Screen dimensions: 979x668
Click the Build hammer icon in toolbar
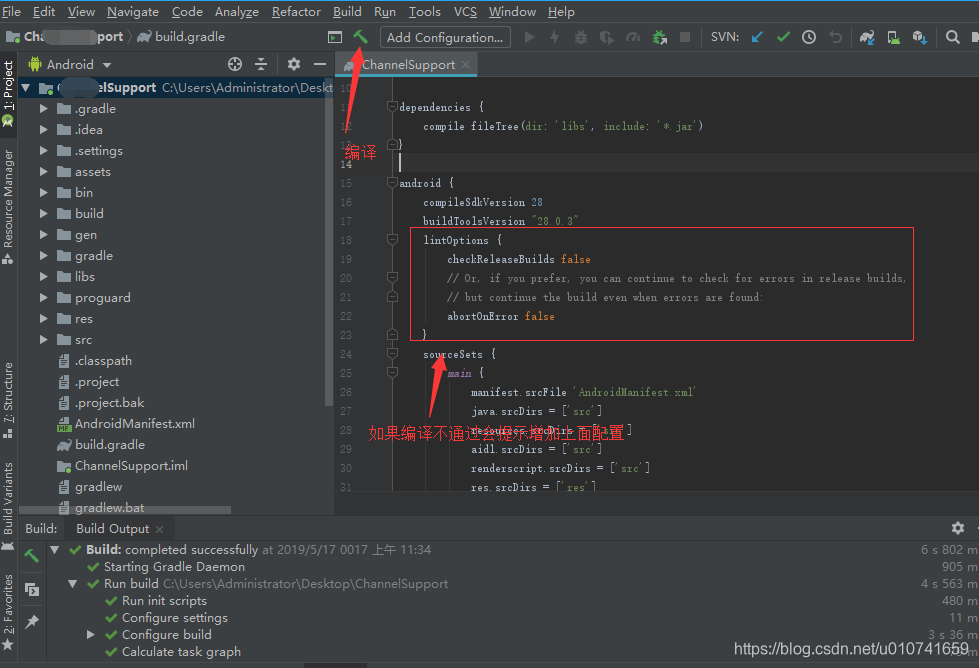tap(360, 36)
